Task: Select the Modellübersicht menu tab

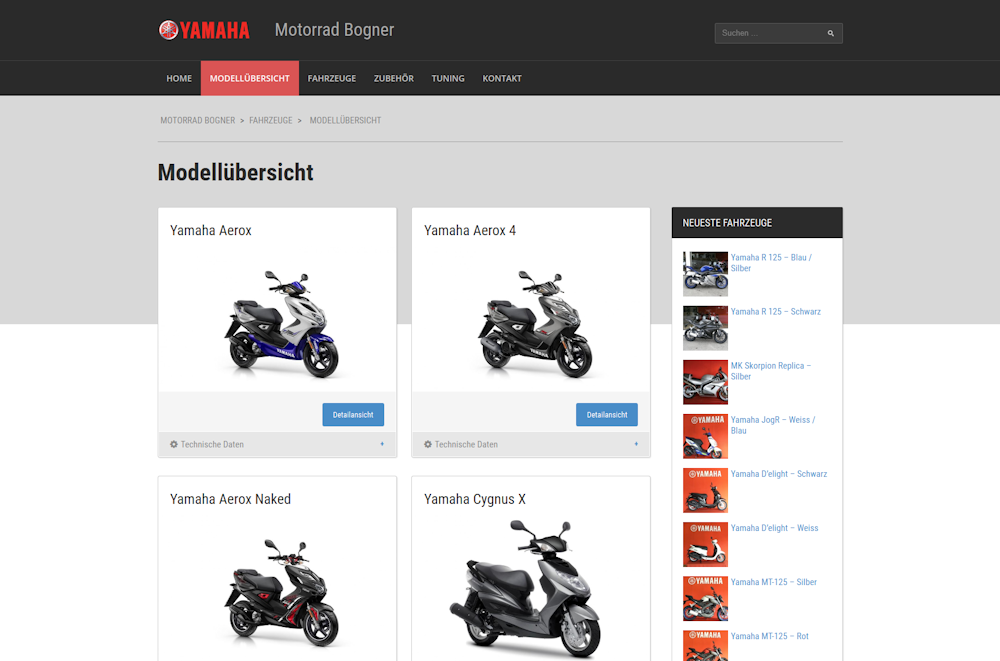Action: [x=250, y=78]
